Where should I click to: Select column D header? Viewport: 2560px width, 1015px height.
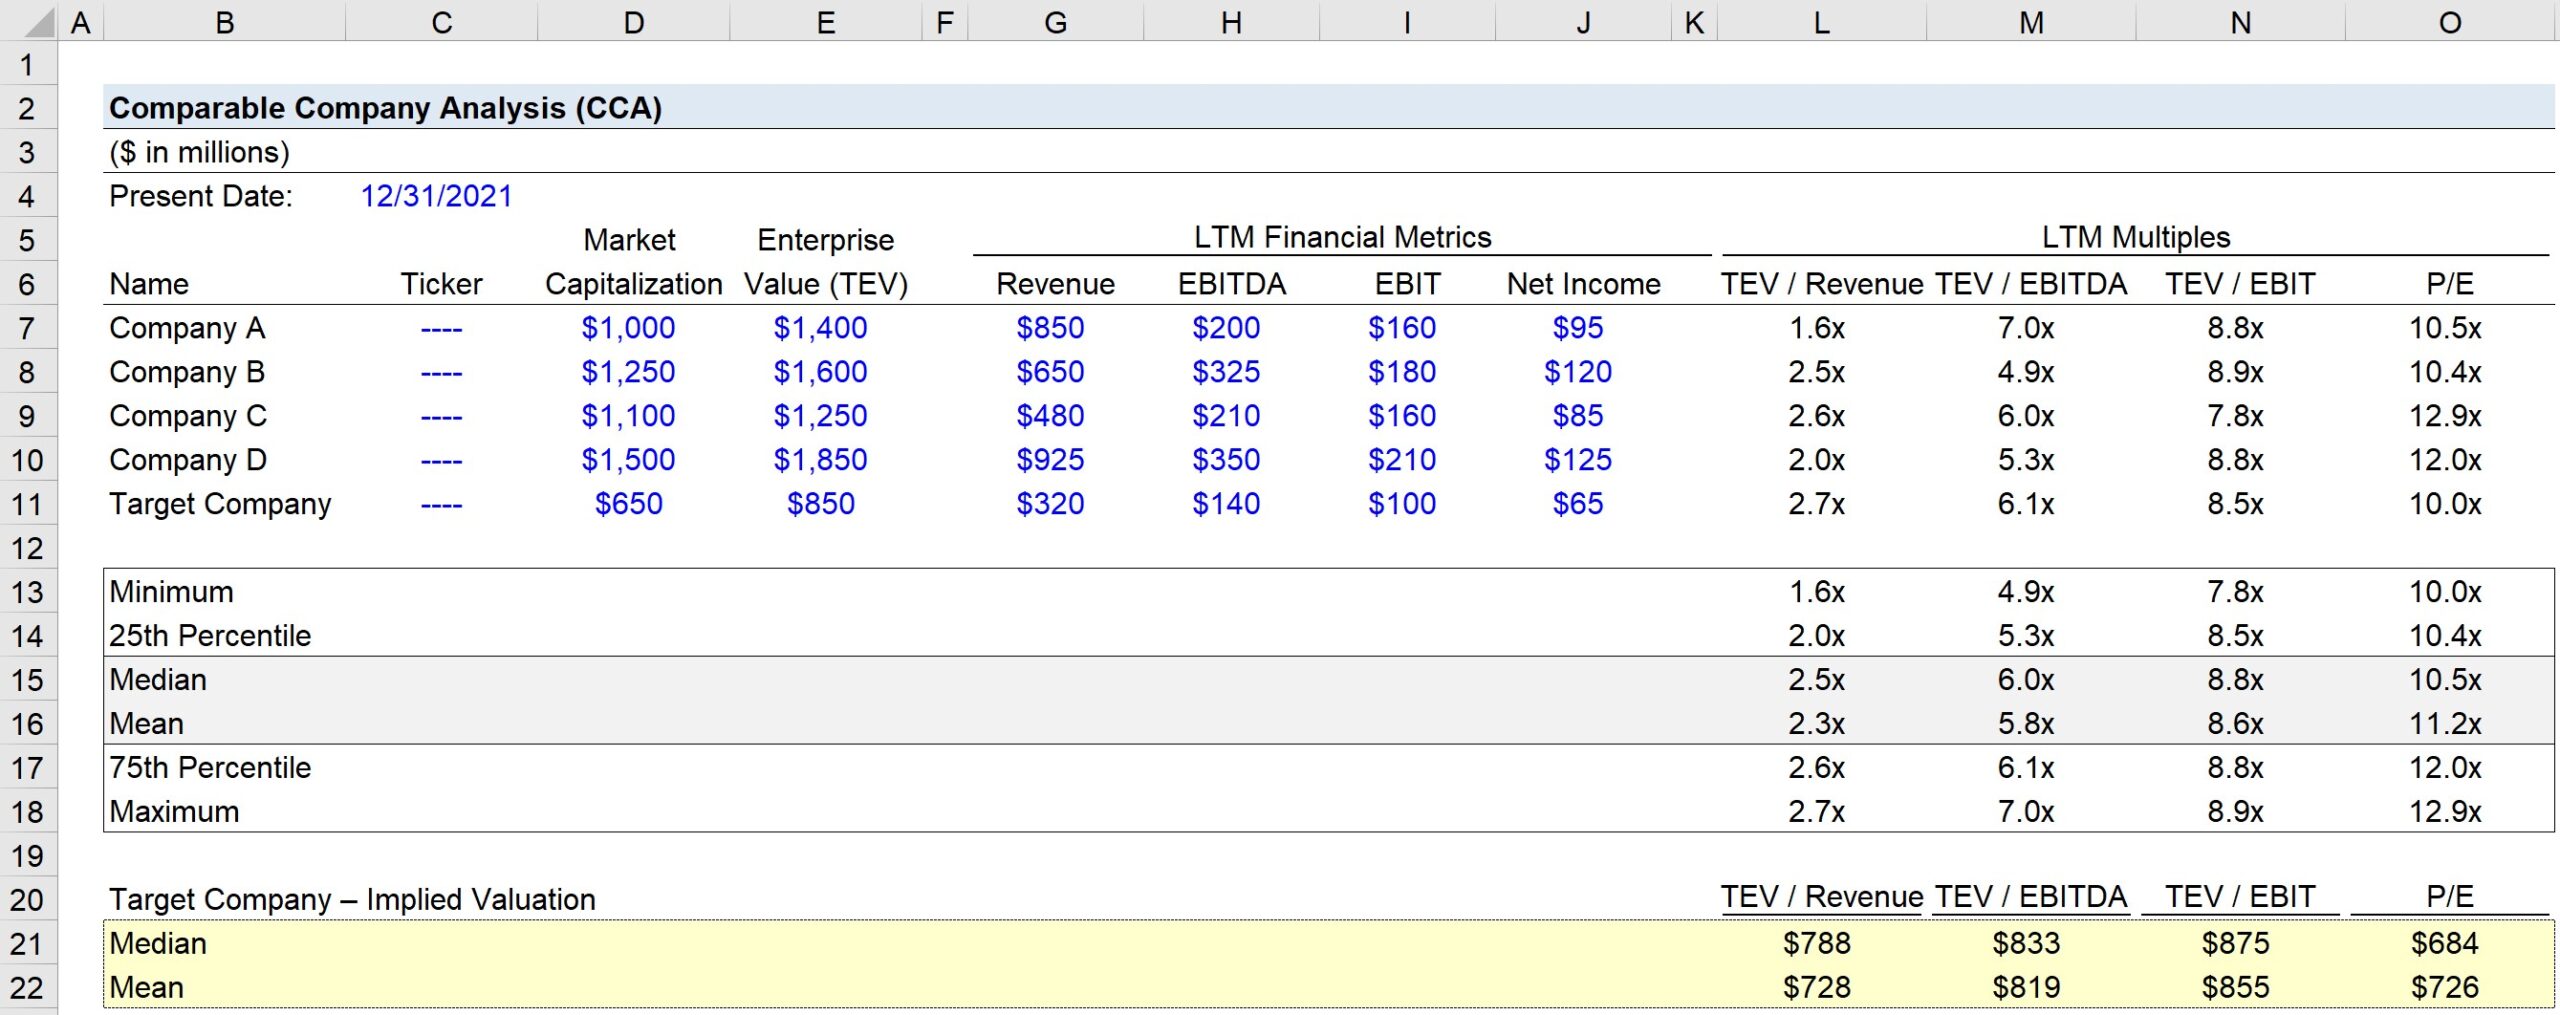[x=632, y=22]
